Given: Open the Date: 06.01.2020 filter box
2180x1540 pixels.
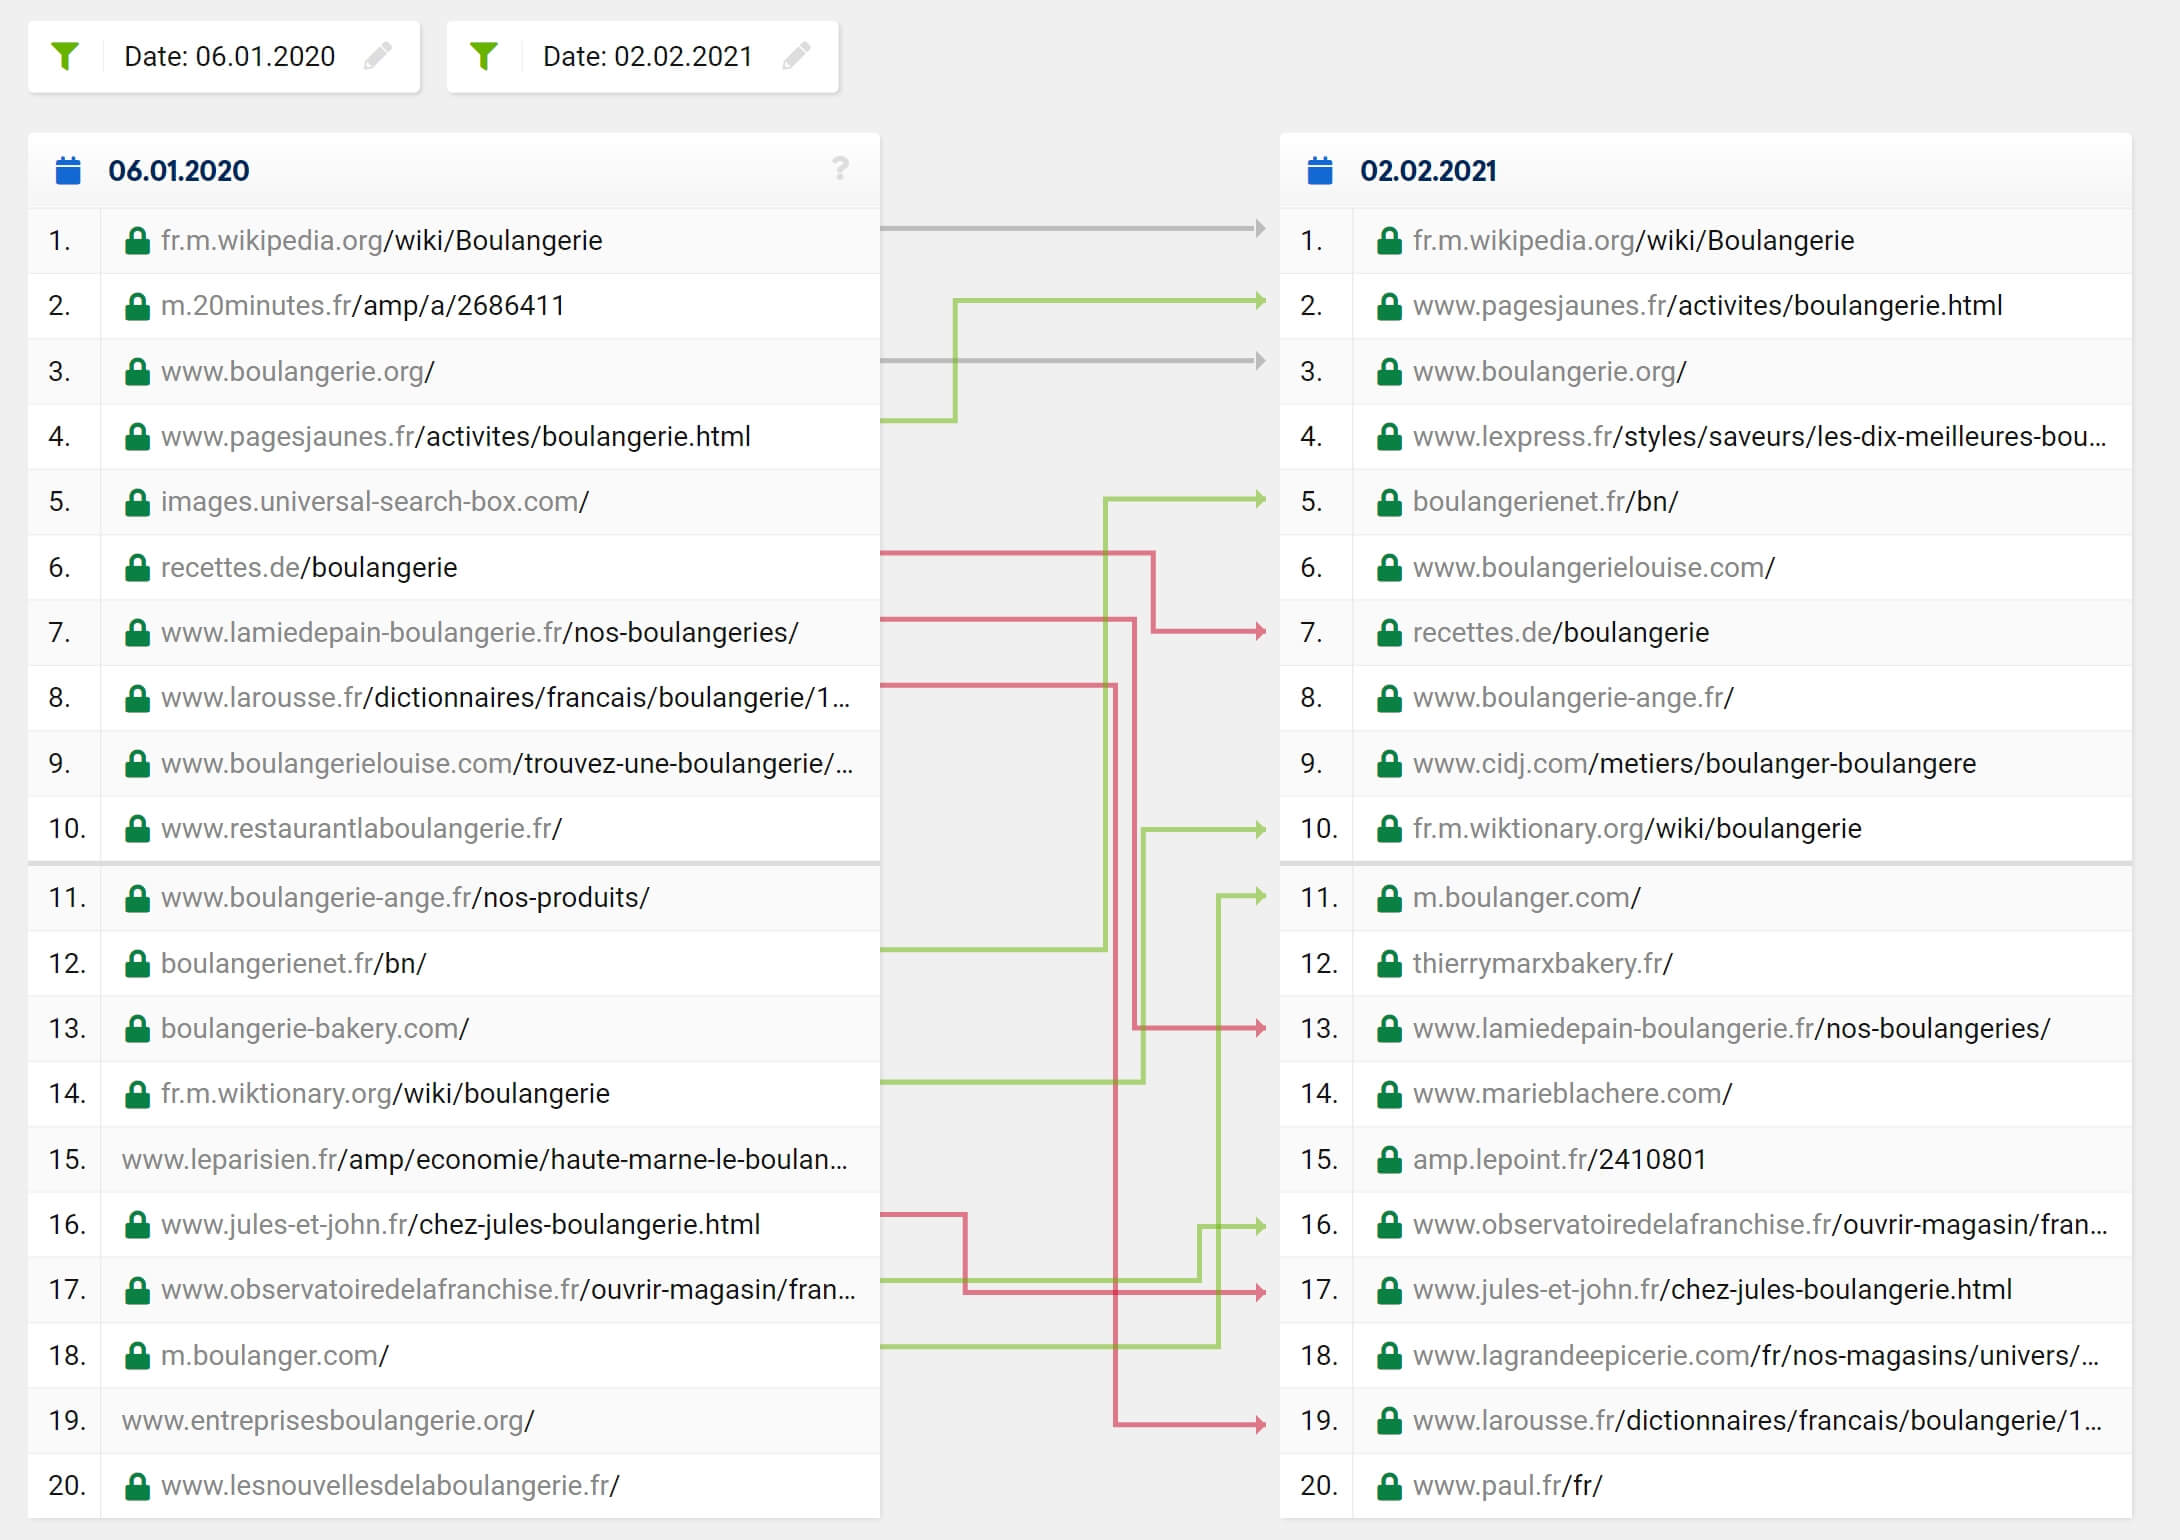Looking at the screenshot, I should 224,57.
